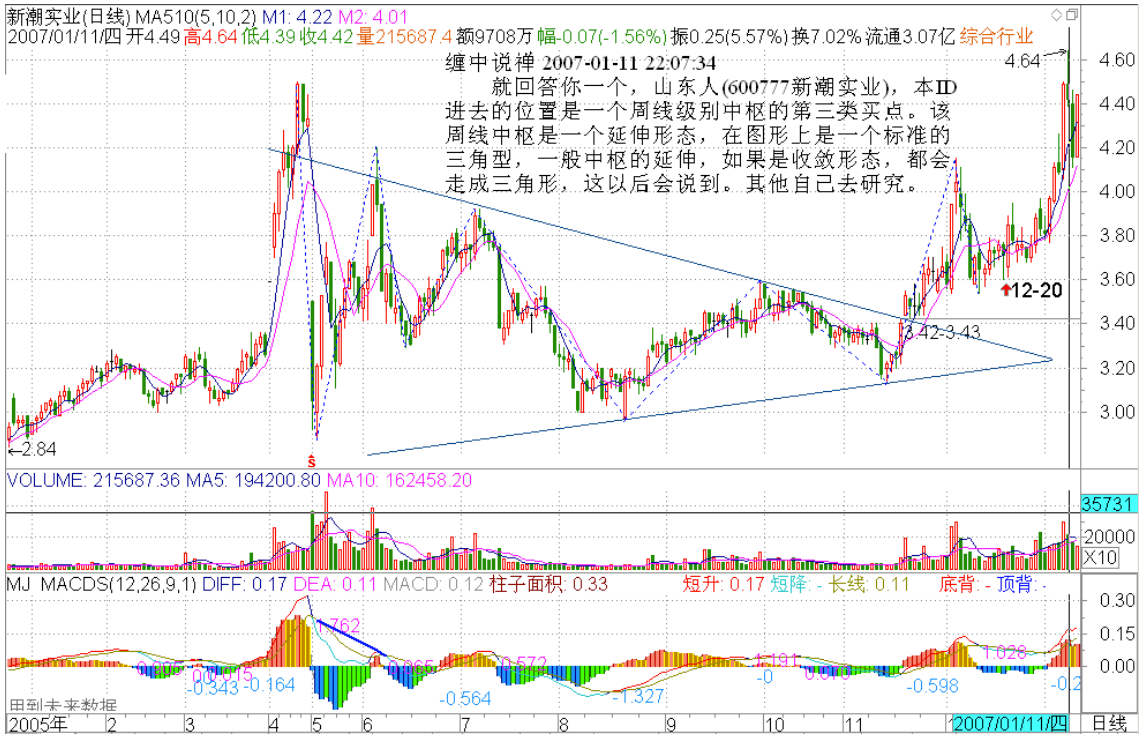Click the 3.00 price axis label
The width and height of the screenshot is (1145, 741).
1117,412
